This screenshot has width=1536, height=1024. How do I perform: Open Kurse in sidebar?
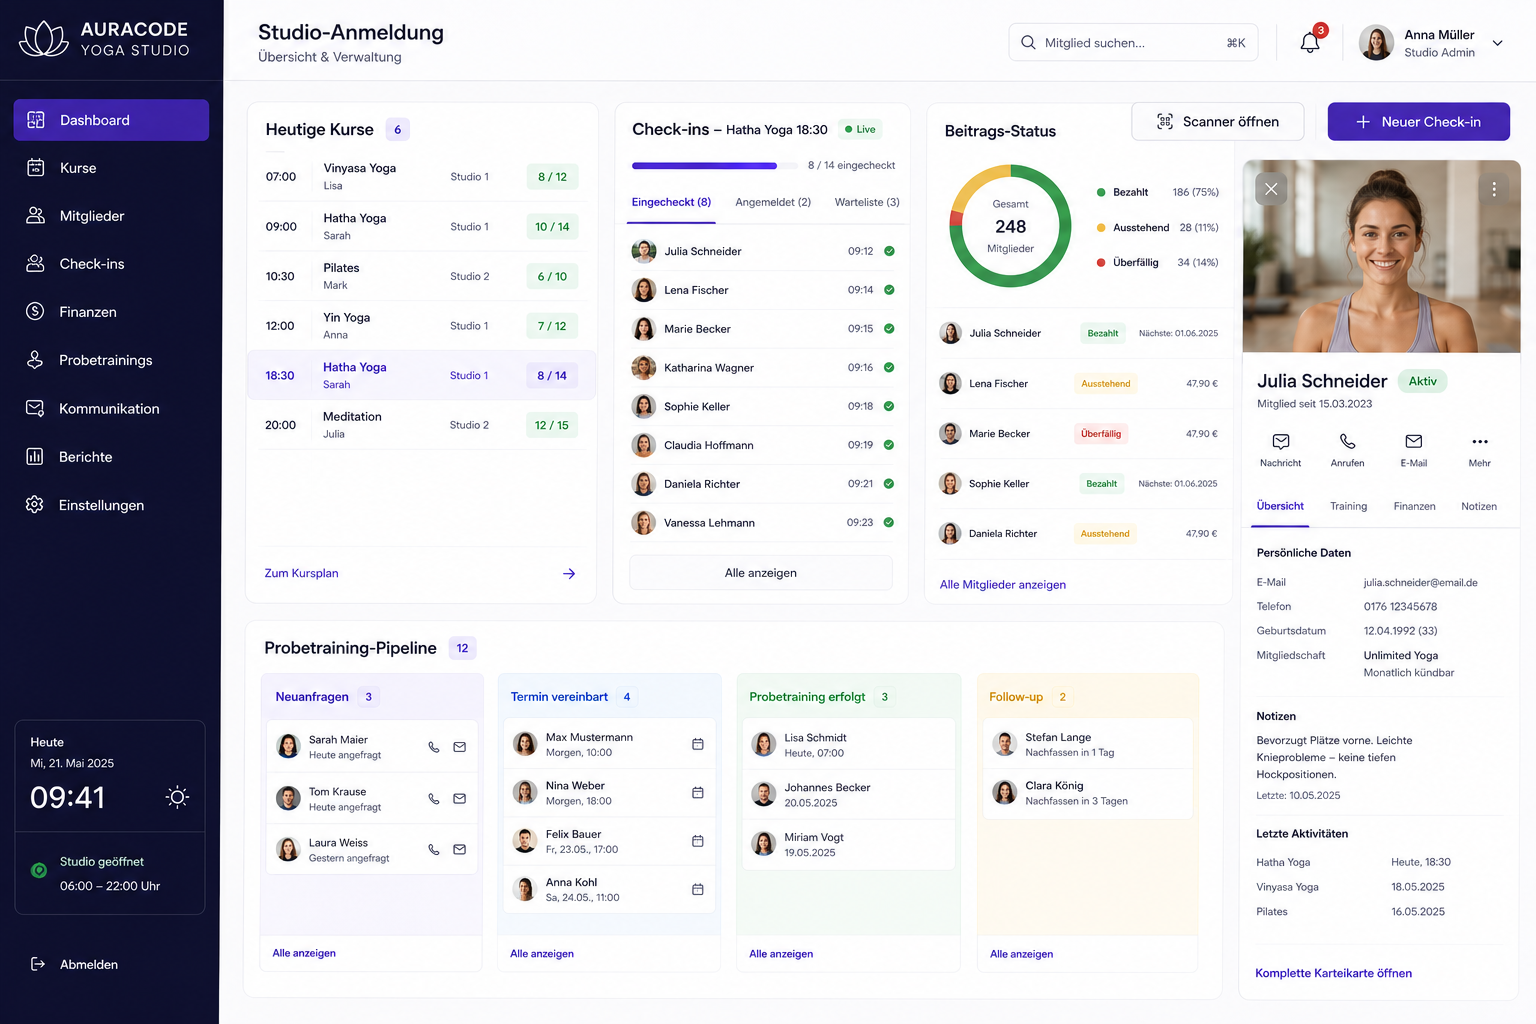click(111, 168)
